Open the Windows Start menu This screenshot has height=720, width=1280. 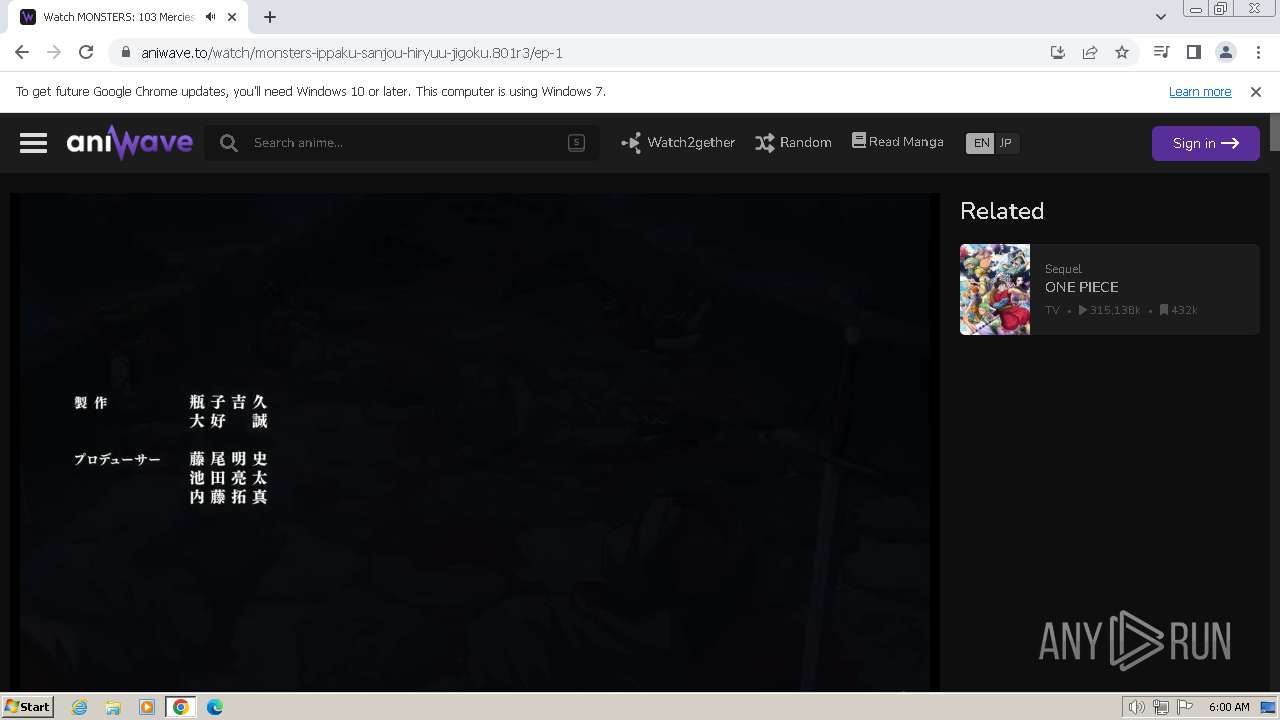(x=28, y=706)
